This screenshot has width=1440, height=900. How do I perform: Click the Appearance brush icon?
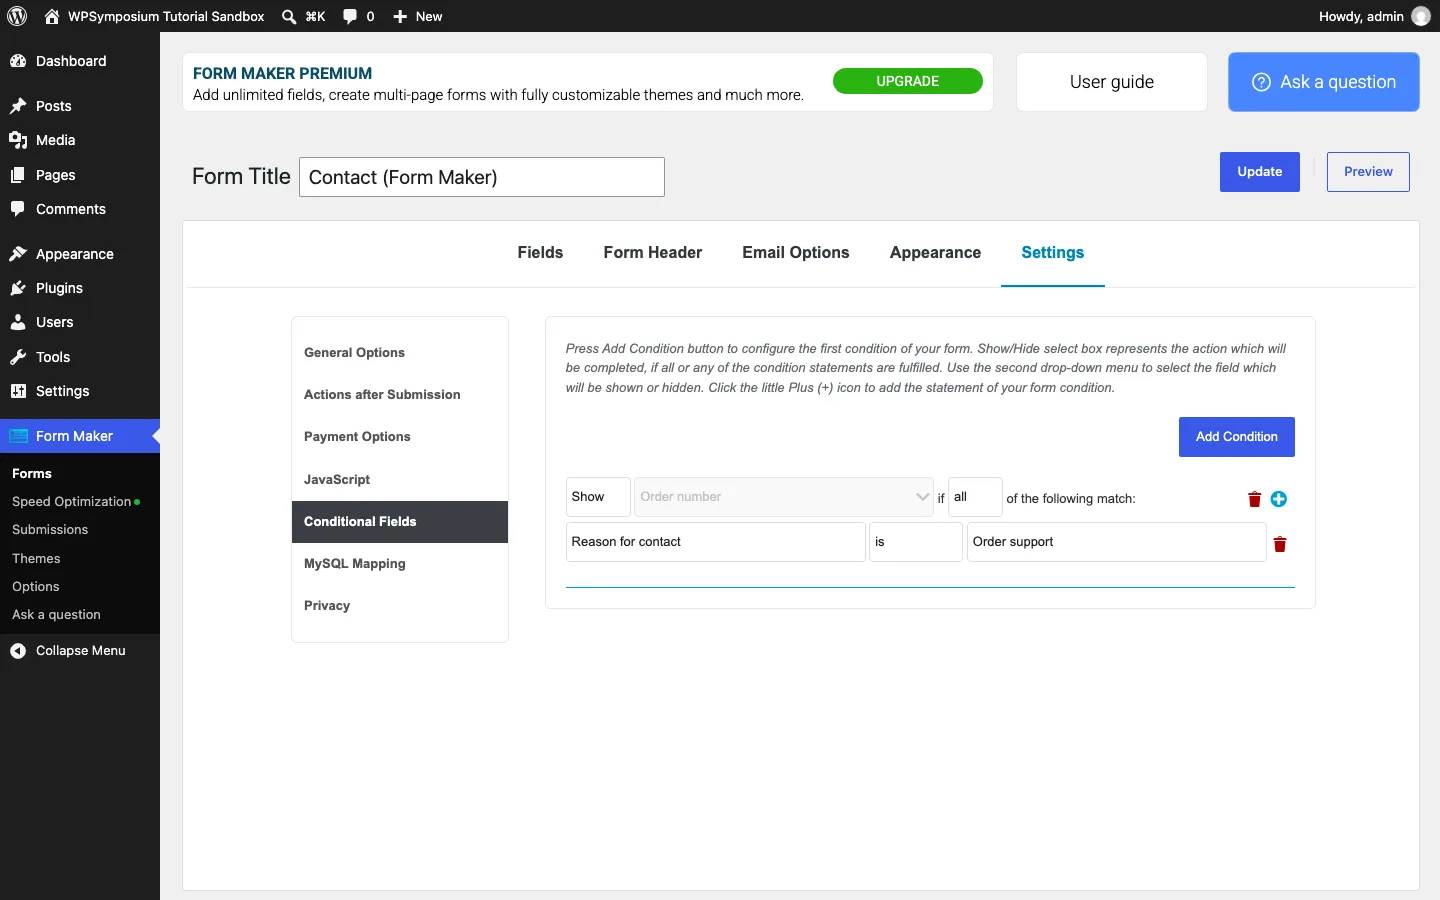(x=18, y=254)
